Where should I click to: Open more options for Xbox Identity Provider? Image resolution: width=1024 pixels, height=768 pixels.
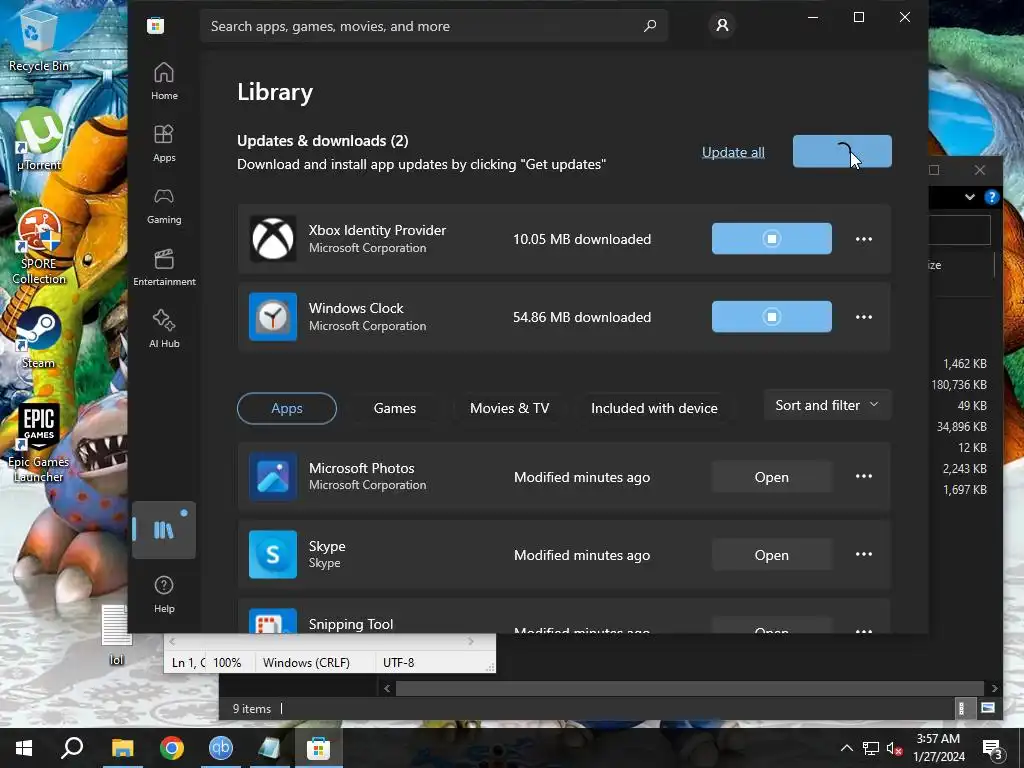pos(863,239)
